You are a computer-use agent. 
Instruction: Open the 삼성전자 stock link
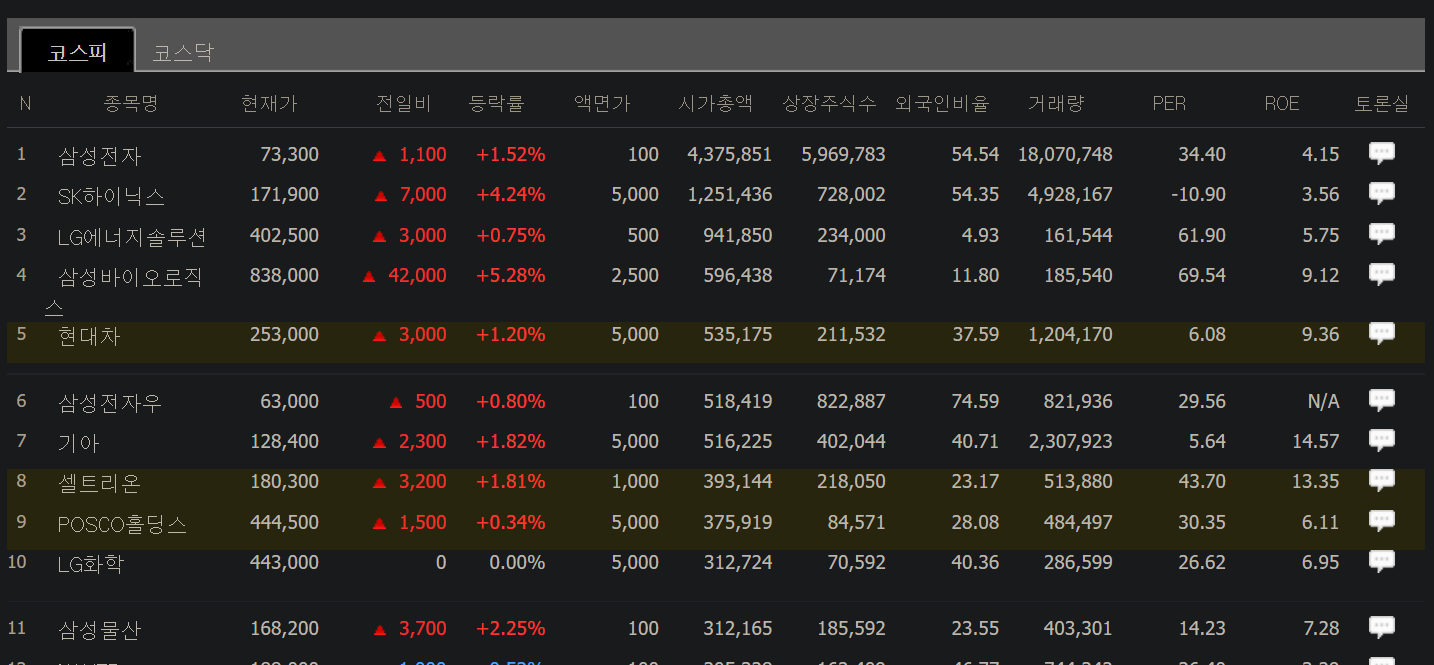pos(100,156)
